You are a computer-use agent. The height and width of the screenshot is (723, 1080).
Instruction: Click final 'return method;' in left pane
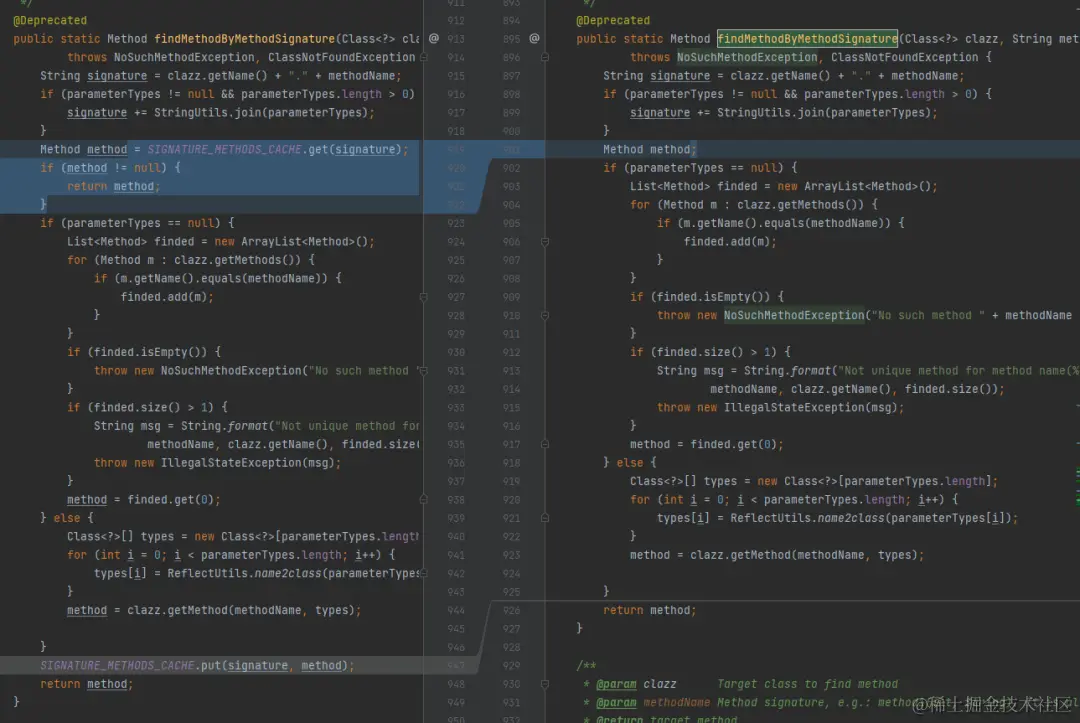coord(87,684)
